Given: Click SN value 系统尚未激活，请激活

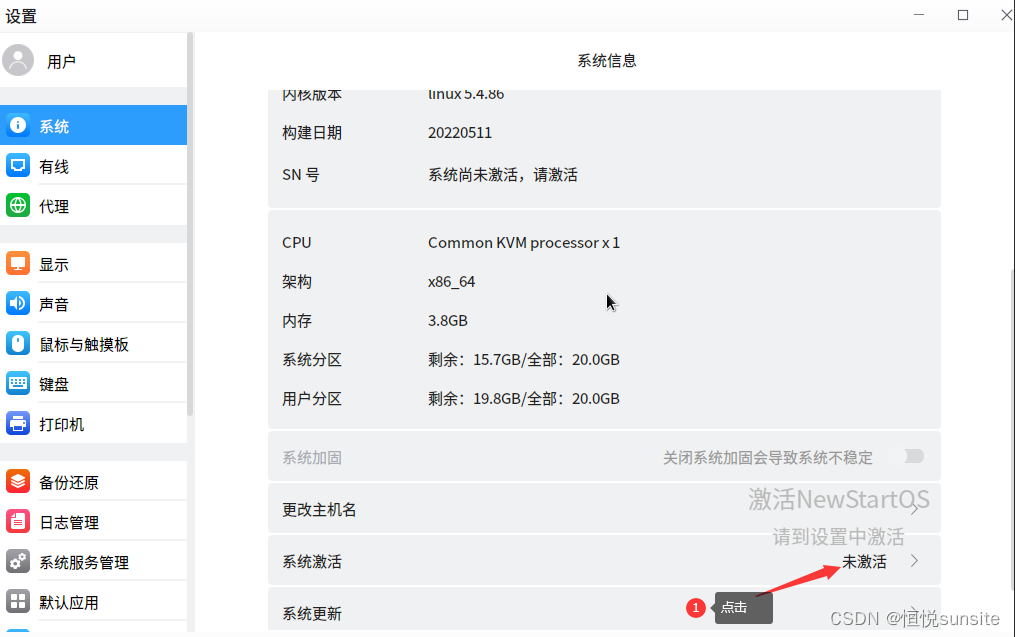Looking at the screenshot, I should [502, 175].
